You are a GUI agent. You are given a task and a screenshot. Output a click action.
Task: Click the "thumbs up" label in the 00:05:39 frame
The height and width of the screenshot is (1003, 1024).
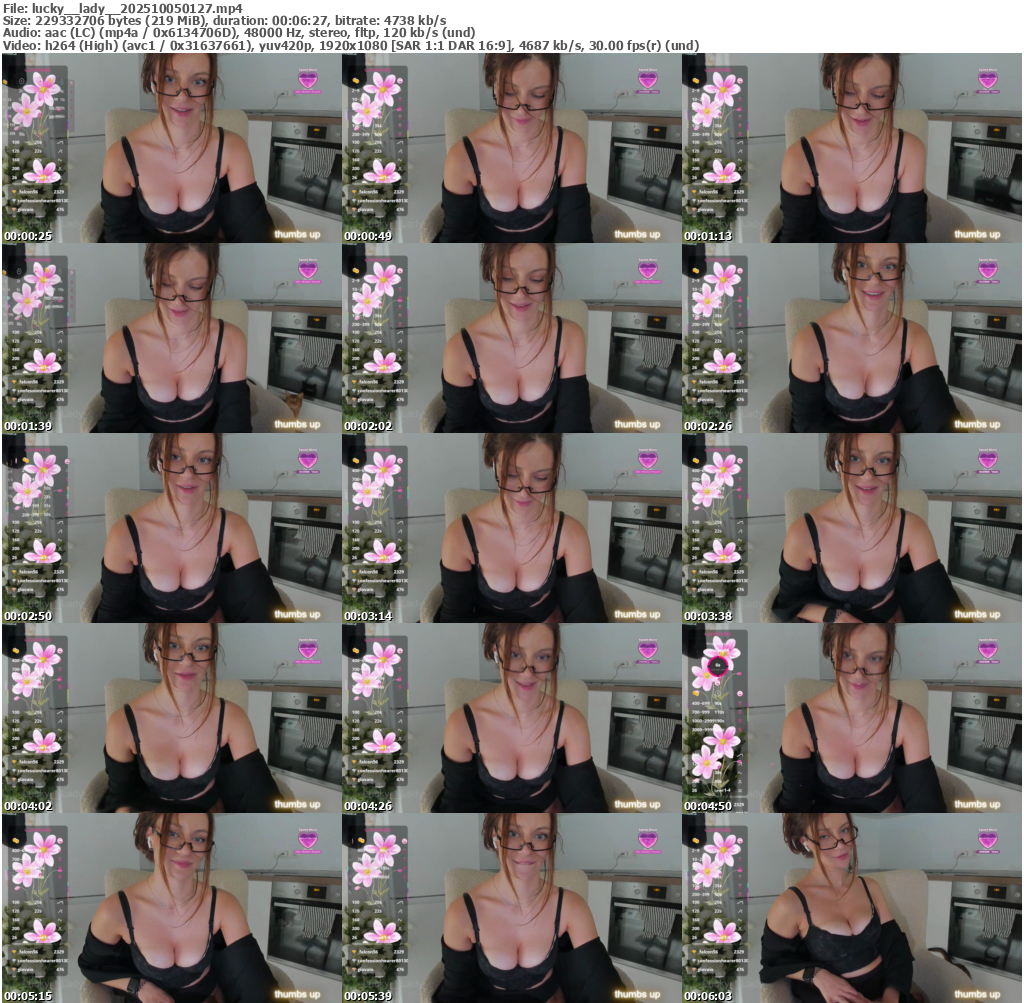637,995
